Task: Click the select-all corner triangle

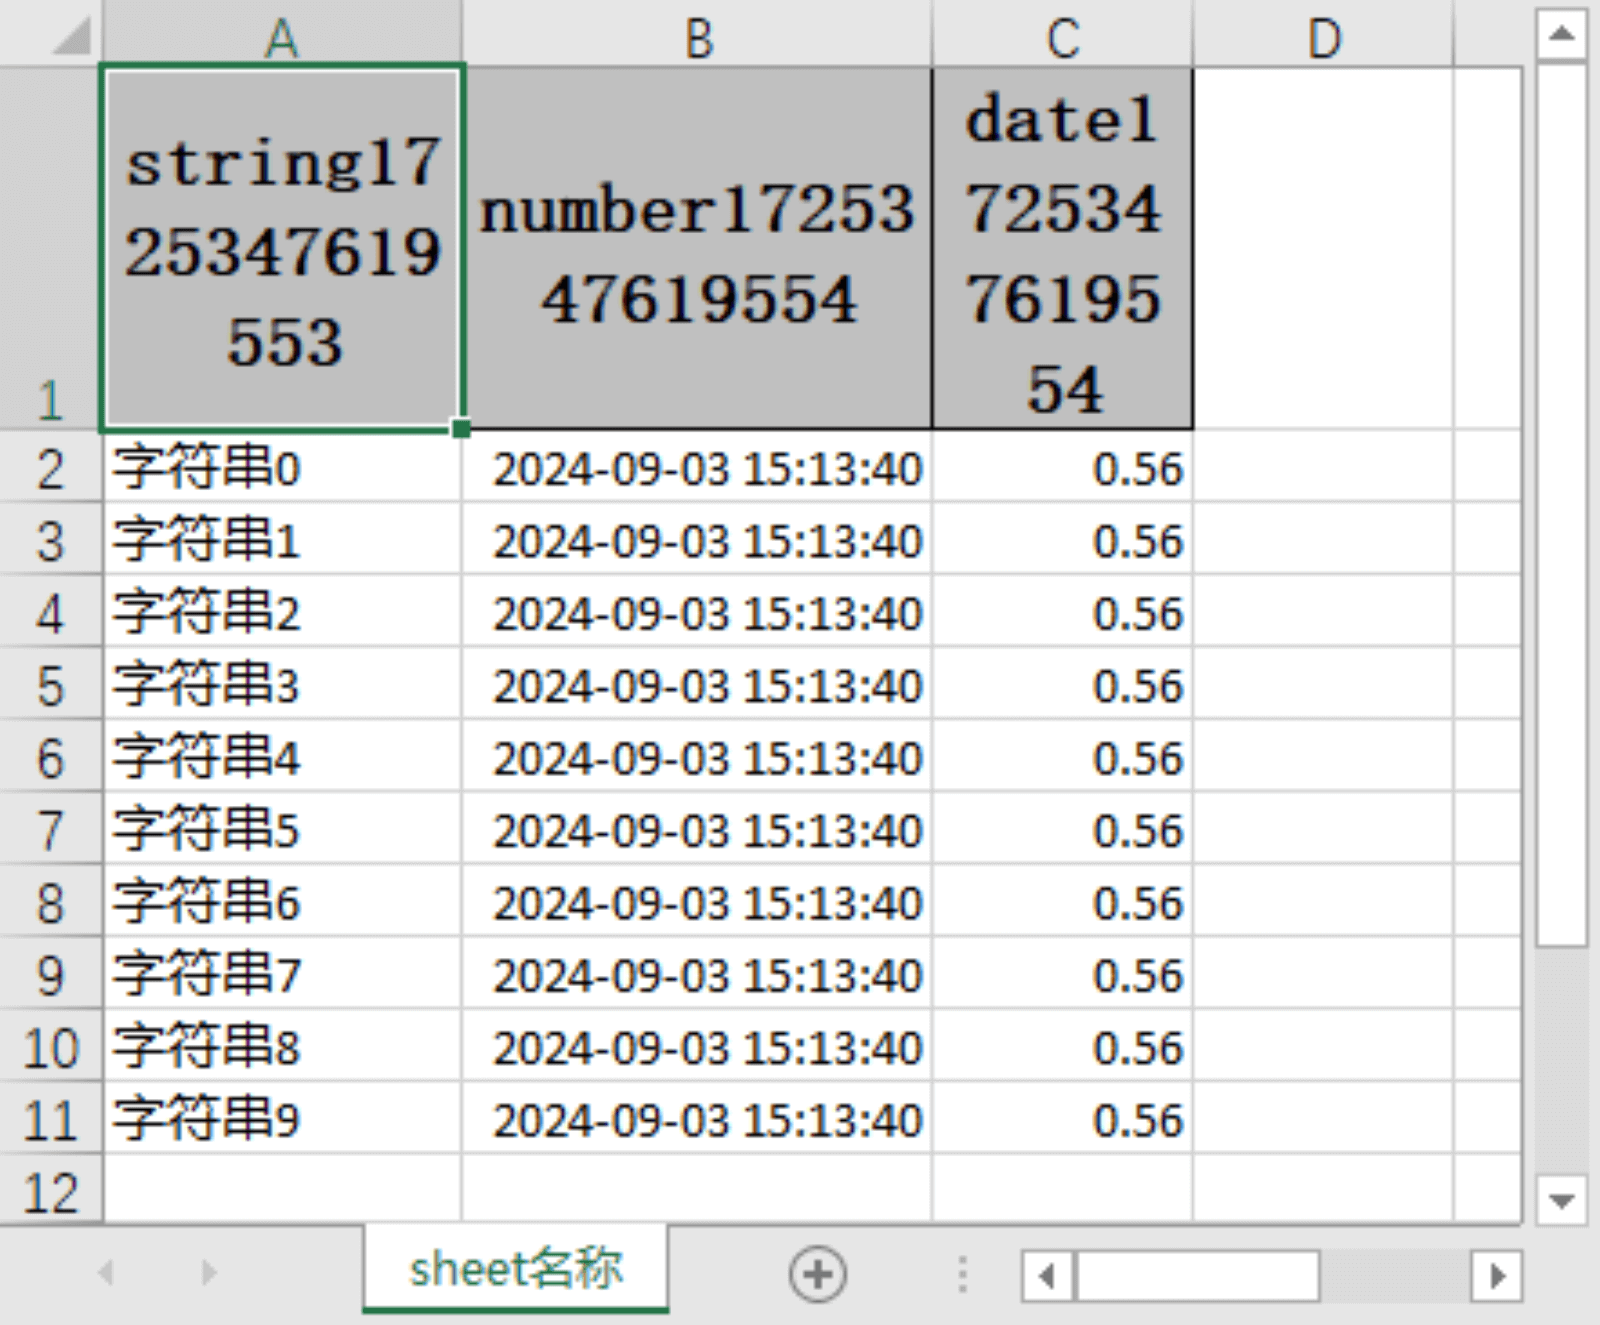Action: click(x=72, y=37)
